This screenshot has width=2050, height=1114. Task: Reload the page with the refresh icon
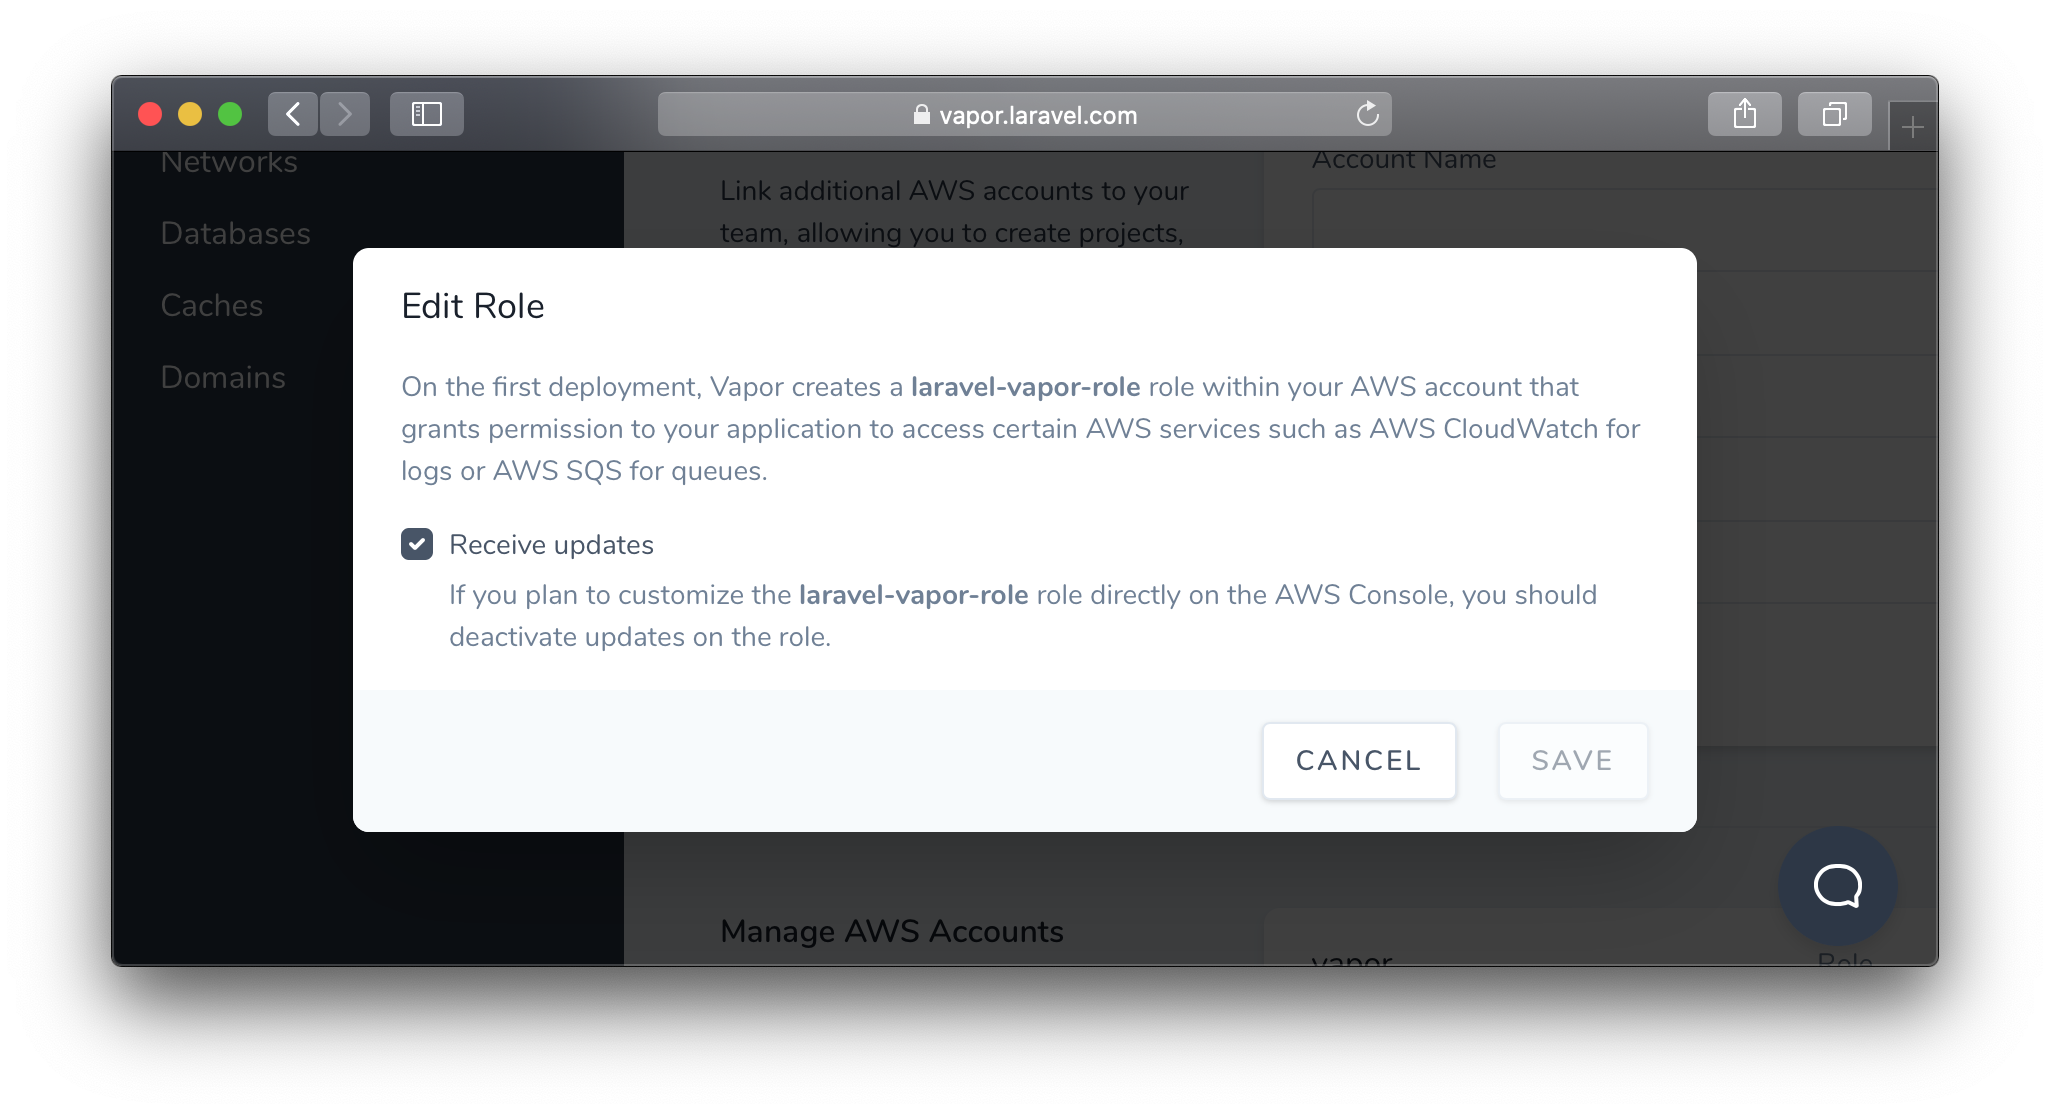click(1367, 114)
